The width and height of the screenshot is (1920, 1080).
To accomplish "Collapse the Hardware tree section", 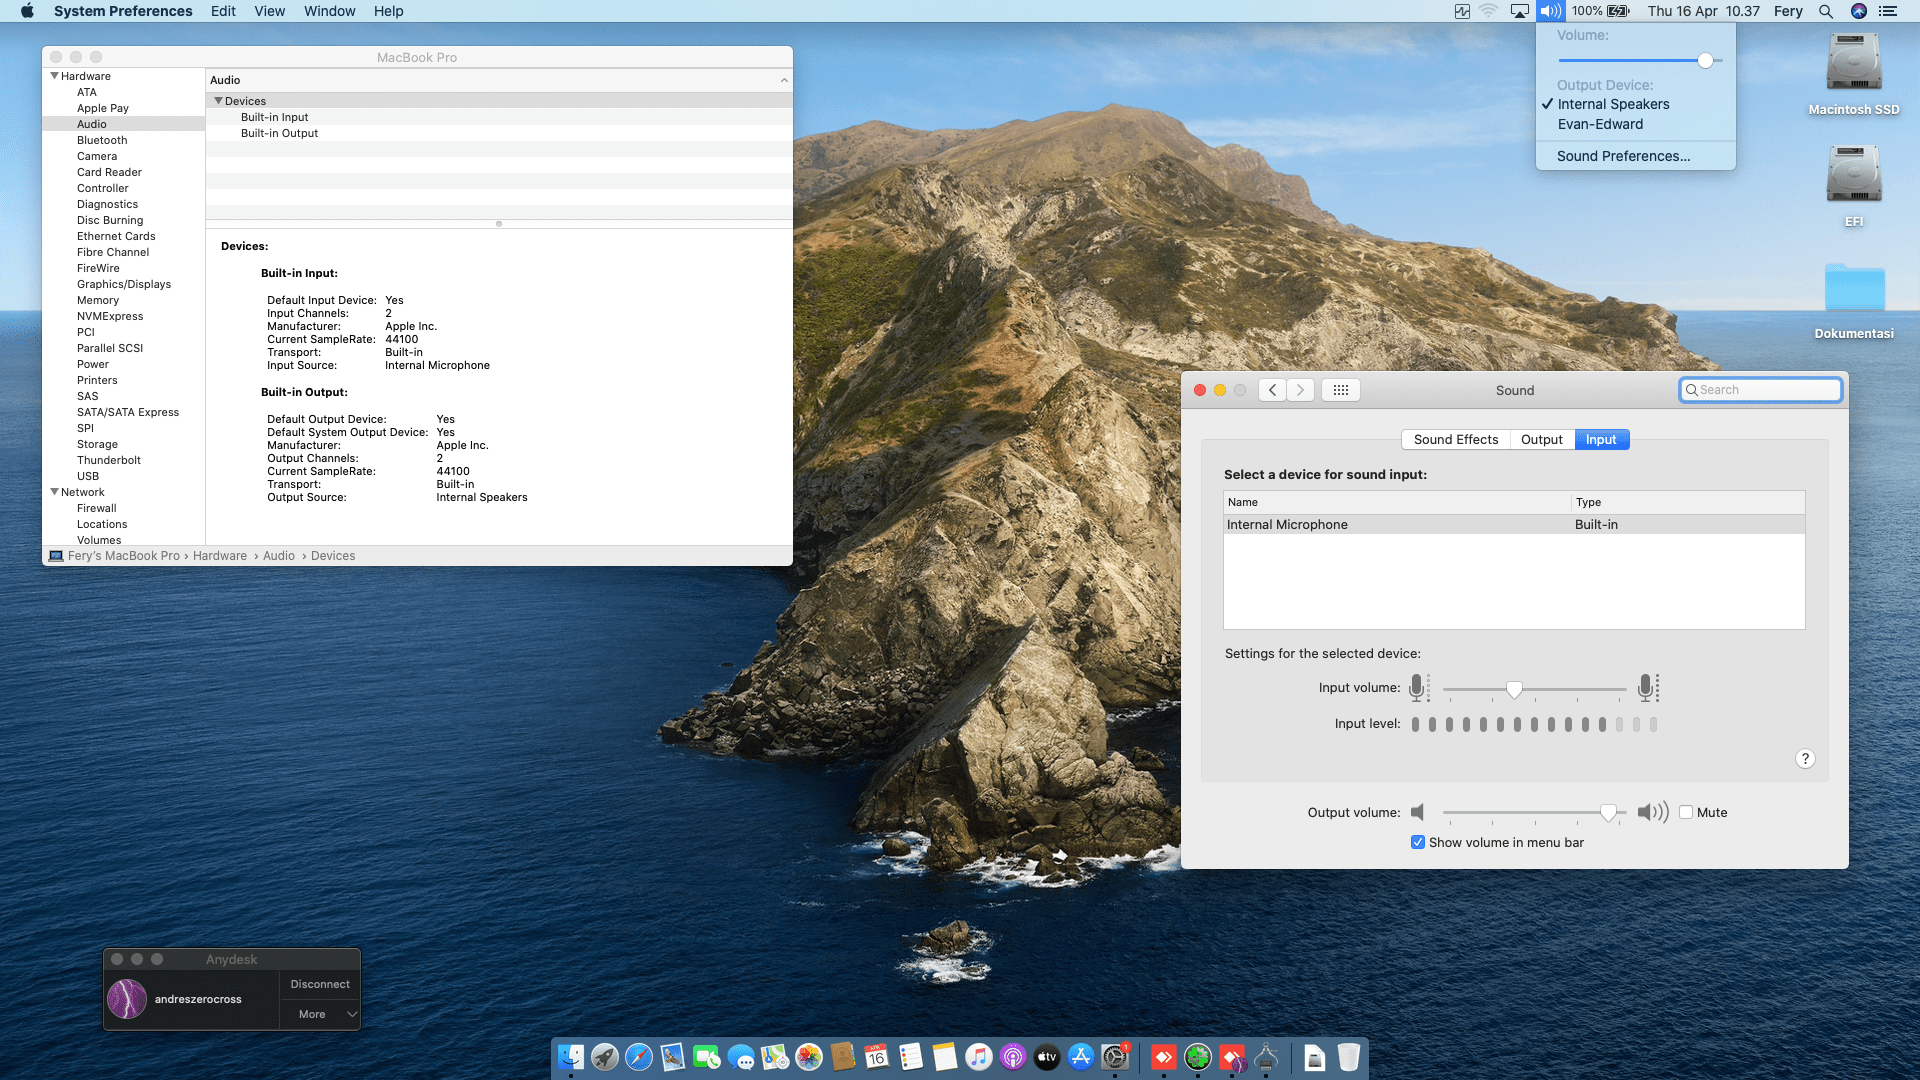I will (54, 76).
